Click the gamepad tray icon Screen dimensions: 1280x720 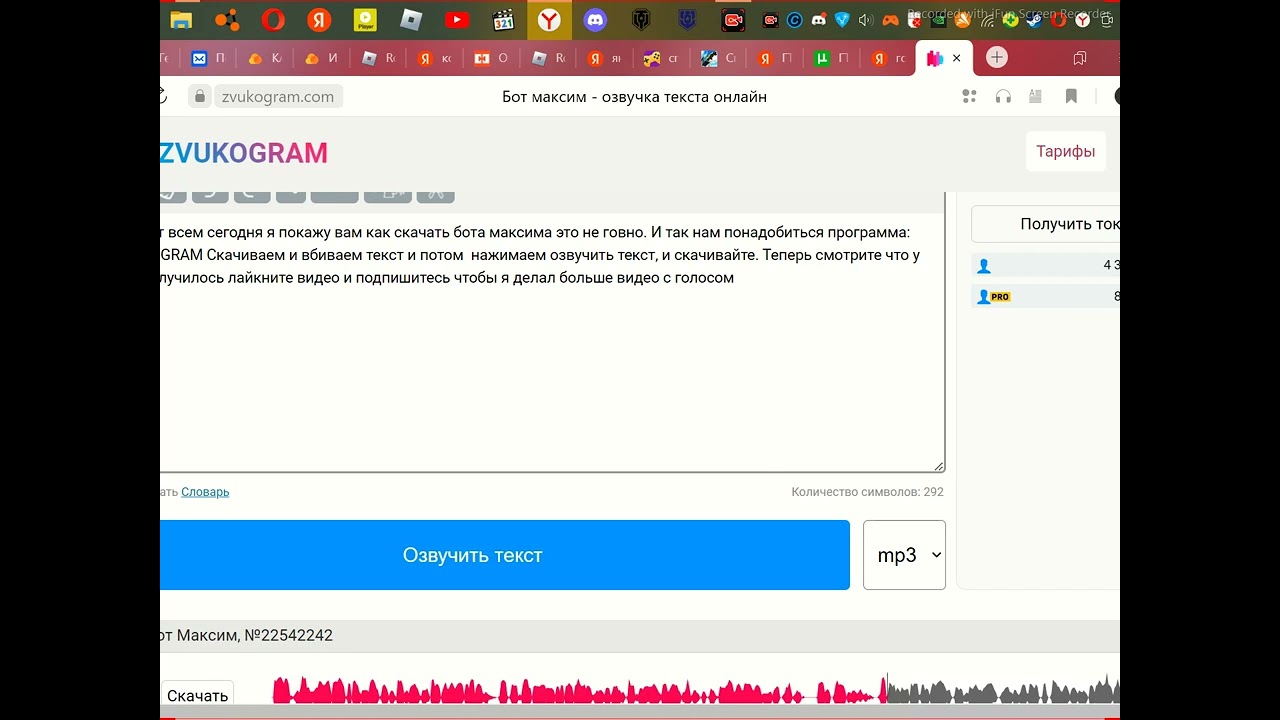[x=890, y=19]
